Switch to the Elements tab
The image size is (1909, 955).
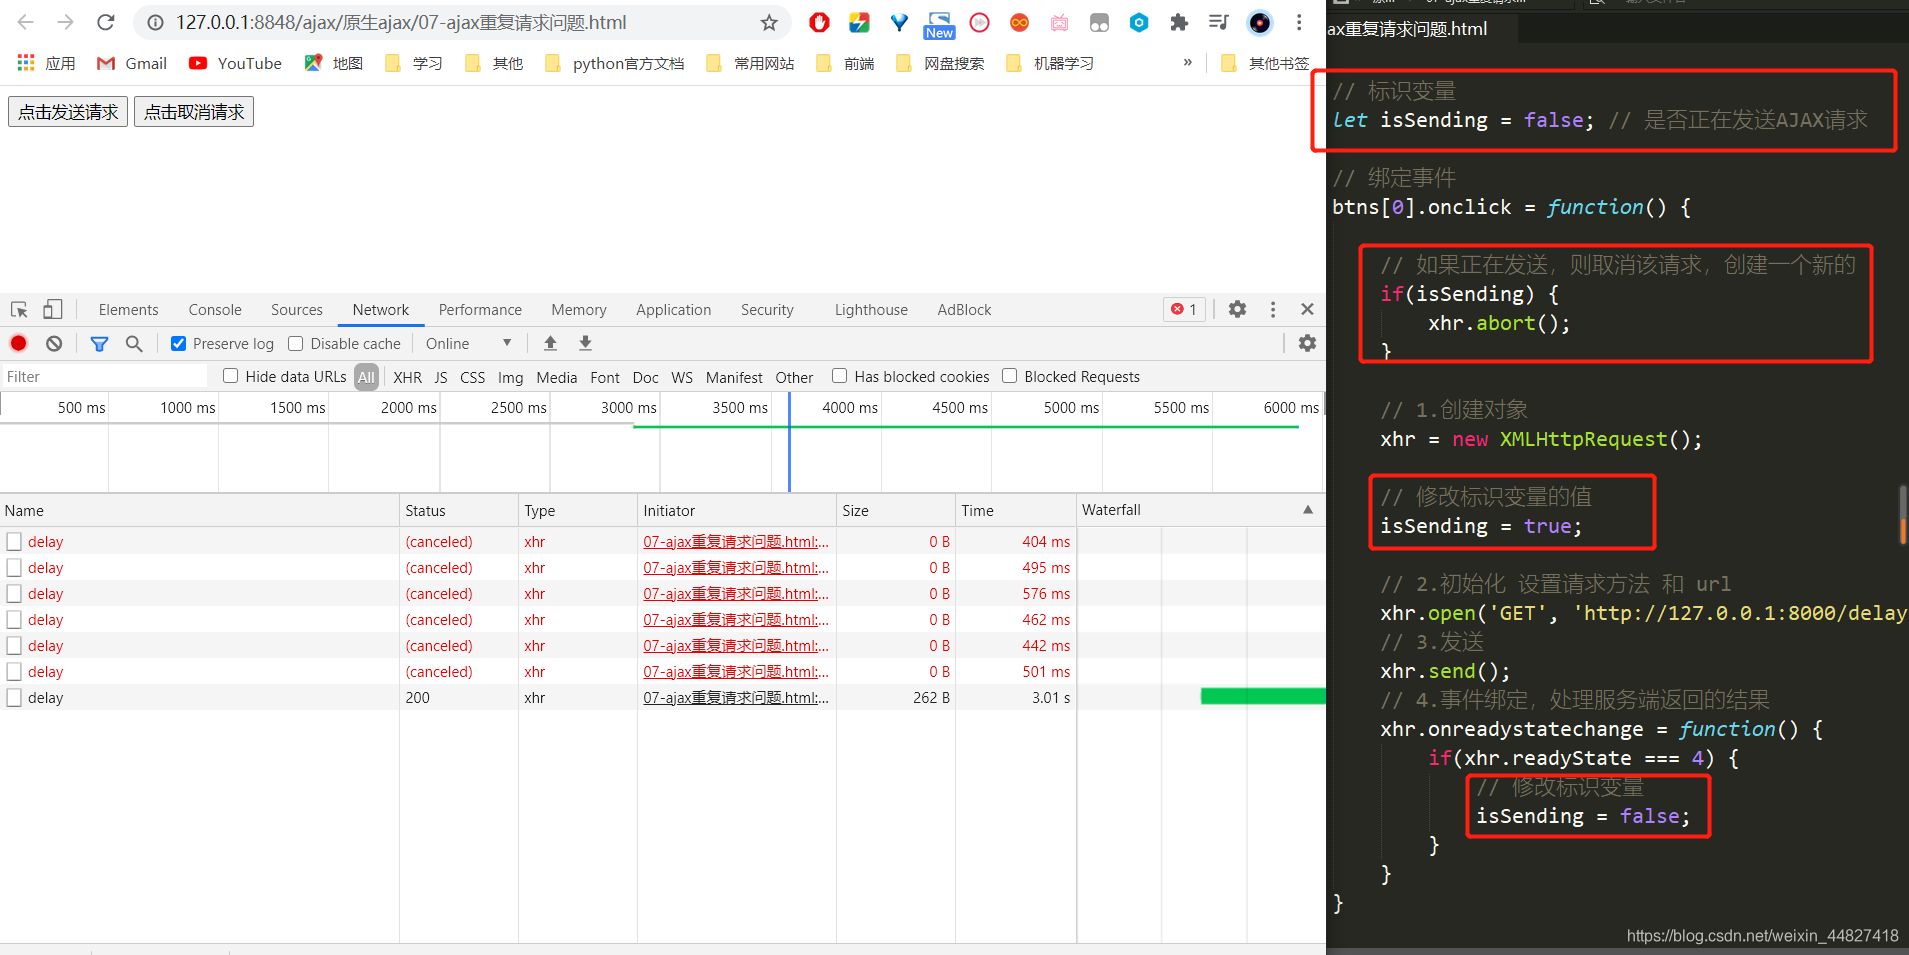click(128, 310)
